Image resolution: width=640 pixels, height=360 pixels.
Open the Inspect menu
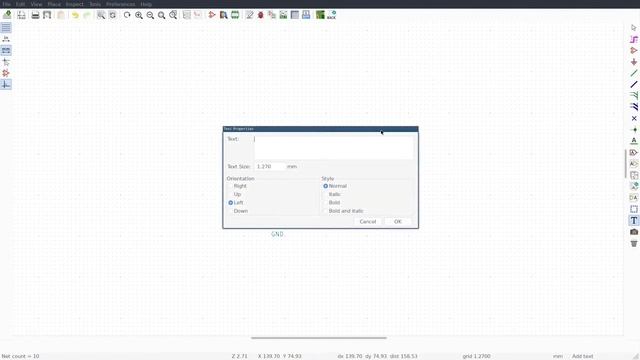pyautogui.click(x=75, y=4)
